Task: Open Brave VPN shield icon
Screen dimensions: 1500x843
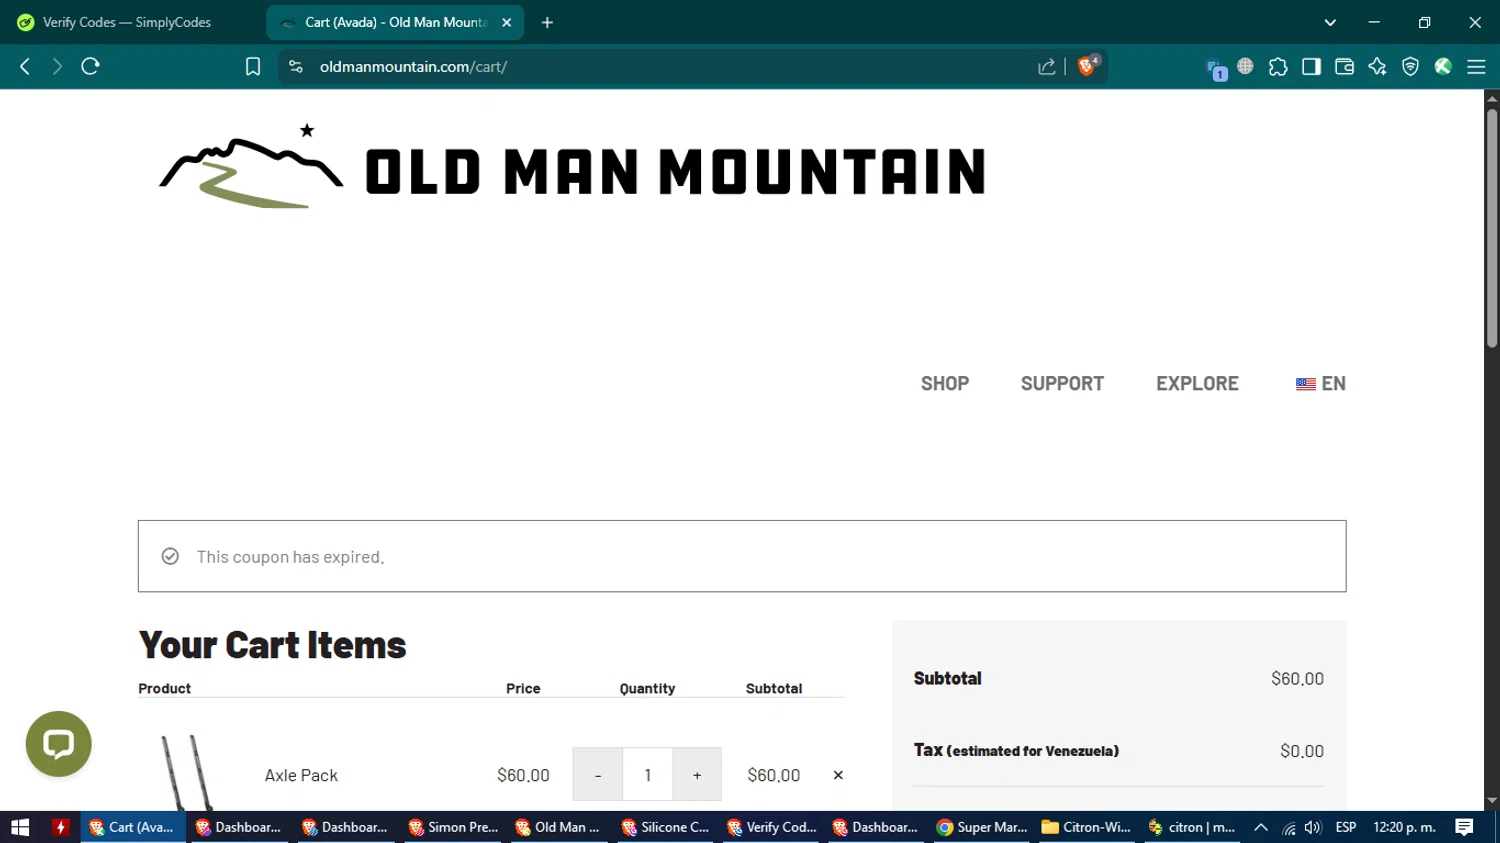Action: (1410, 66)
